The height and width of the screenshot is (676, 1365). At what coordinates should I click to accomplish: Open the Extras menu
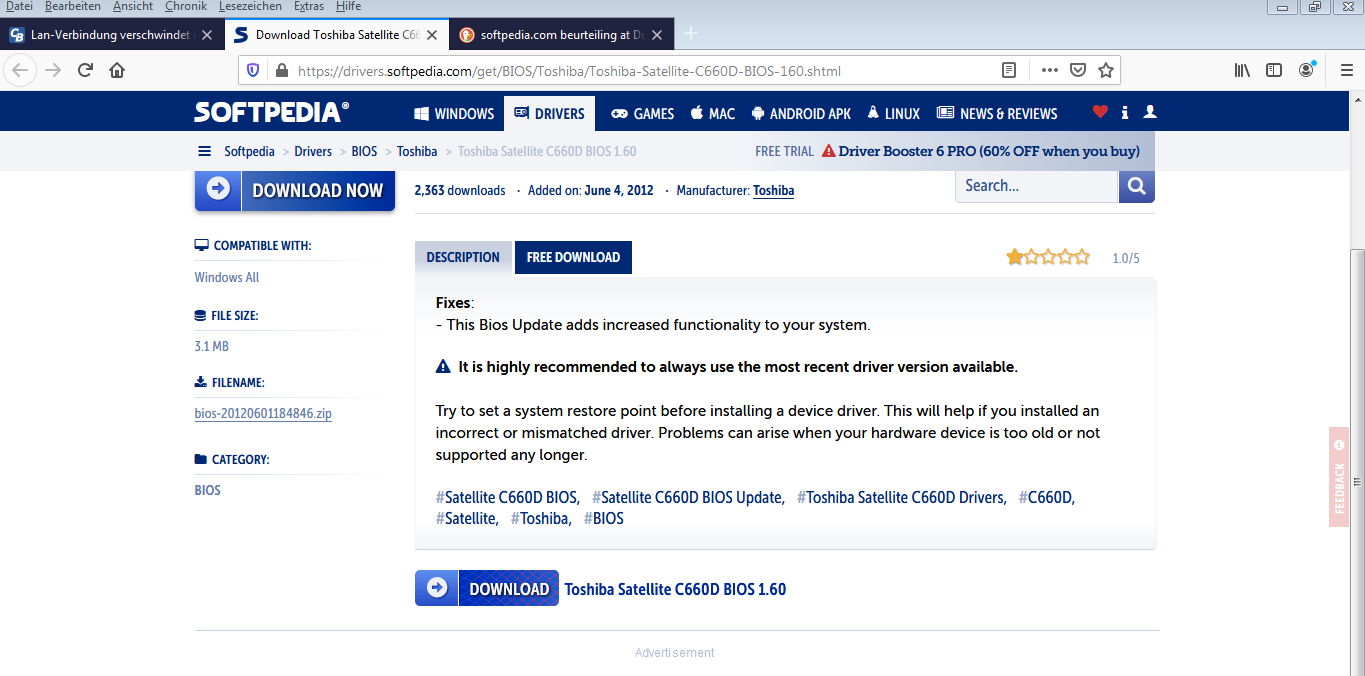click(x=309, y=7)
